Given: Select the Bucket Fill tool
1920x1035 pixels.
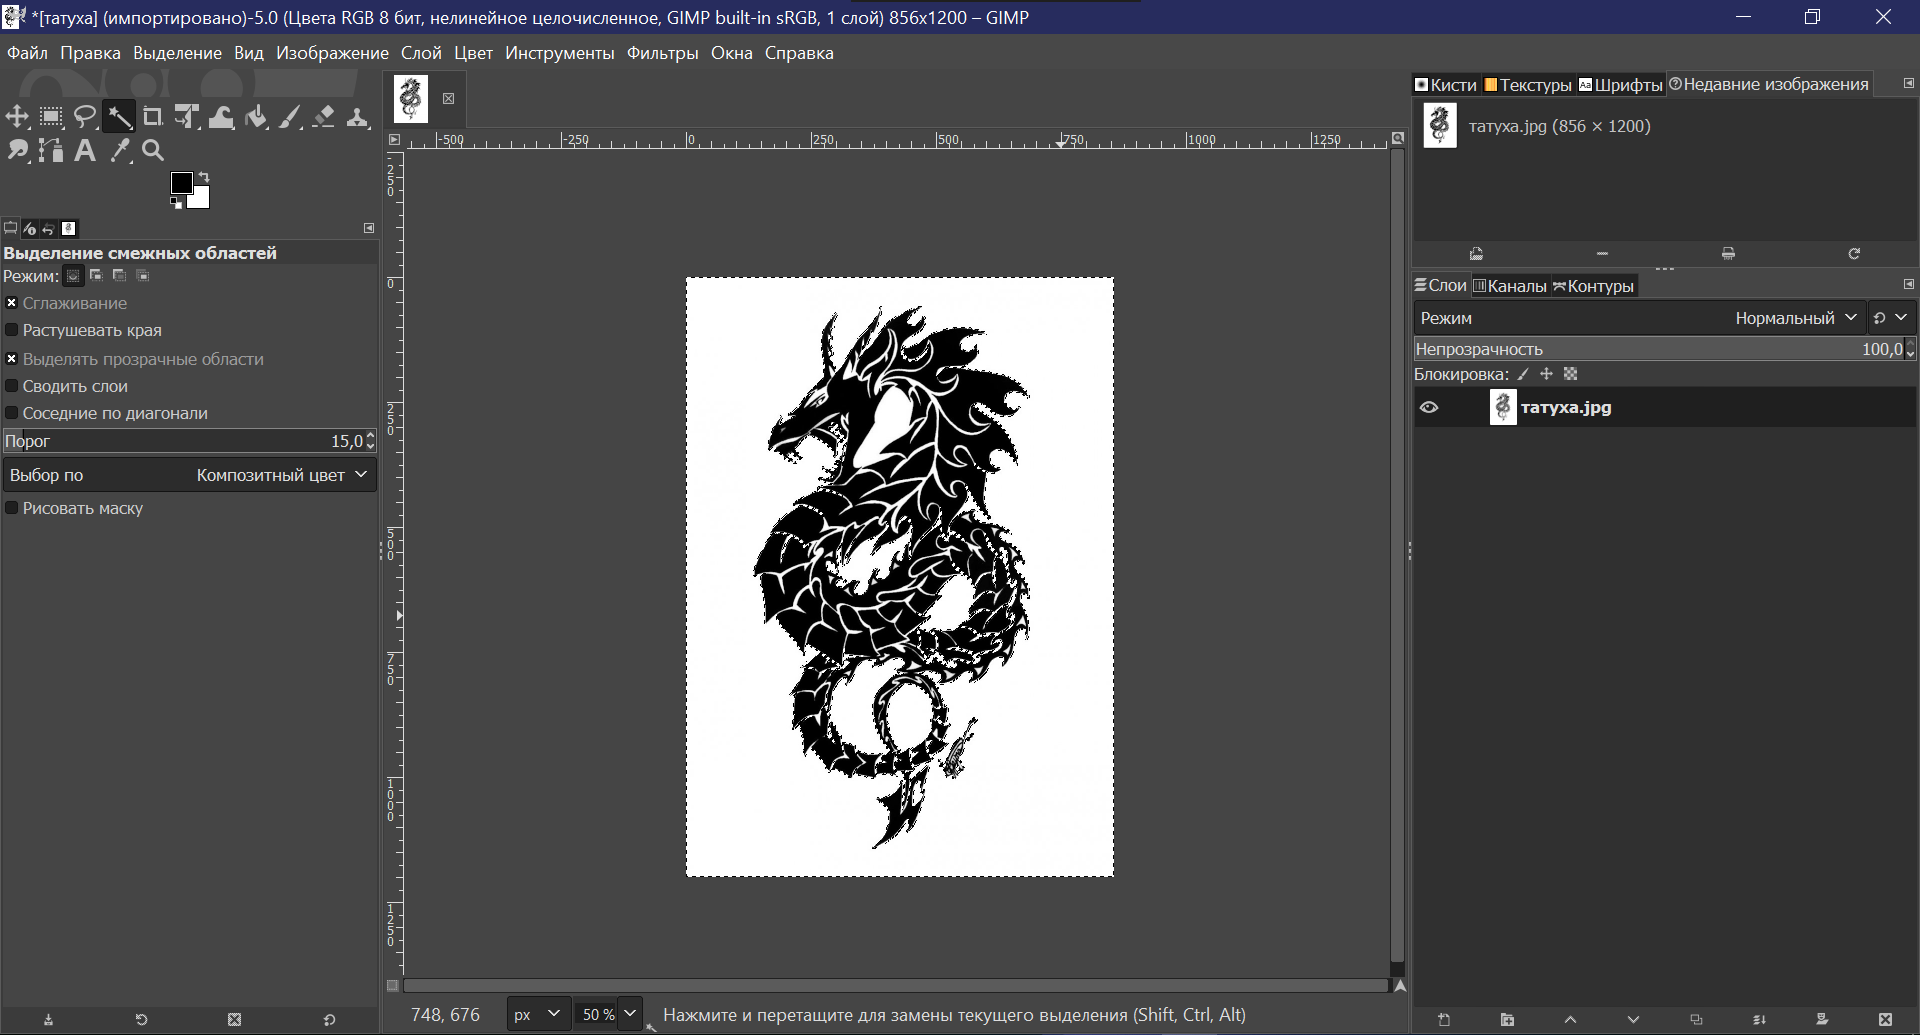Looking at the screenshot, I should 256,117.
